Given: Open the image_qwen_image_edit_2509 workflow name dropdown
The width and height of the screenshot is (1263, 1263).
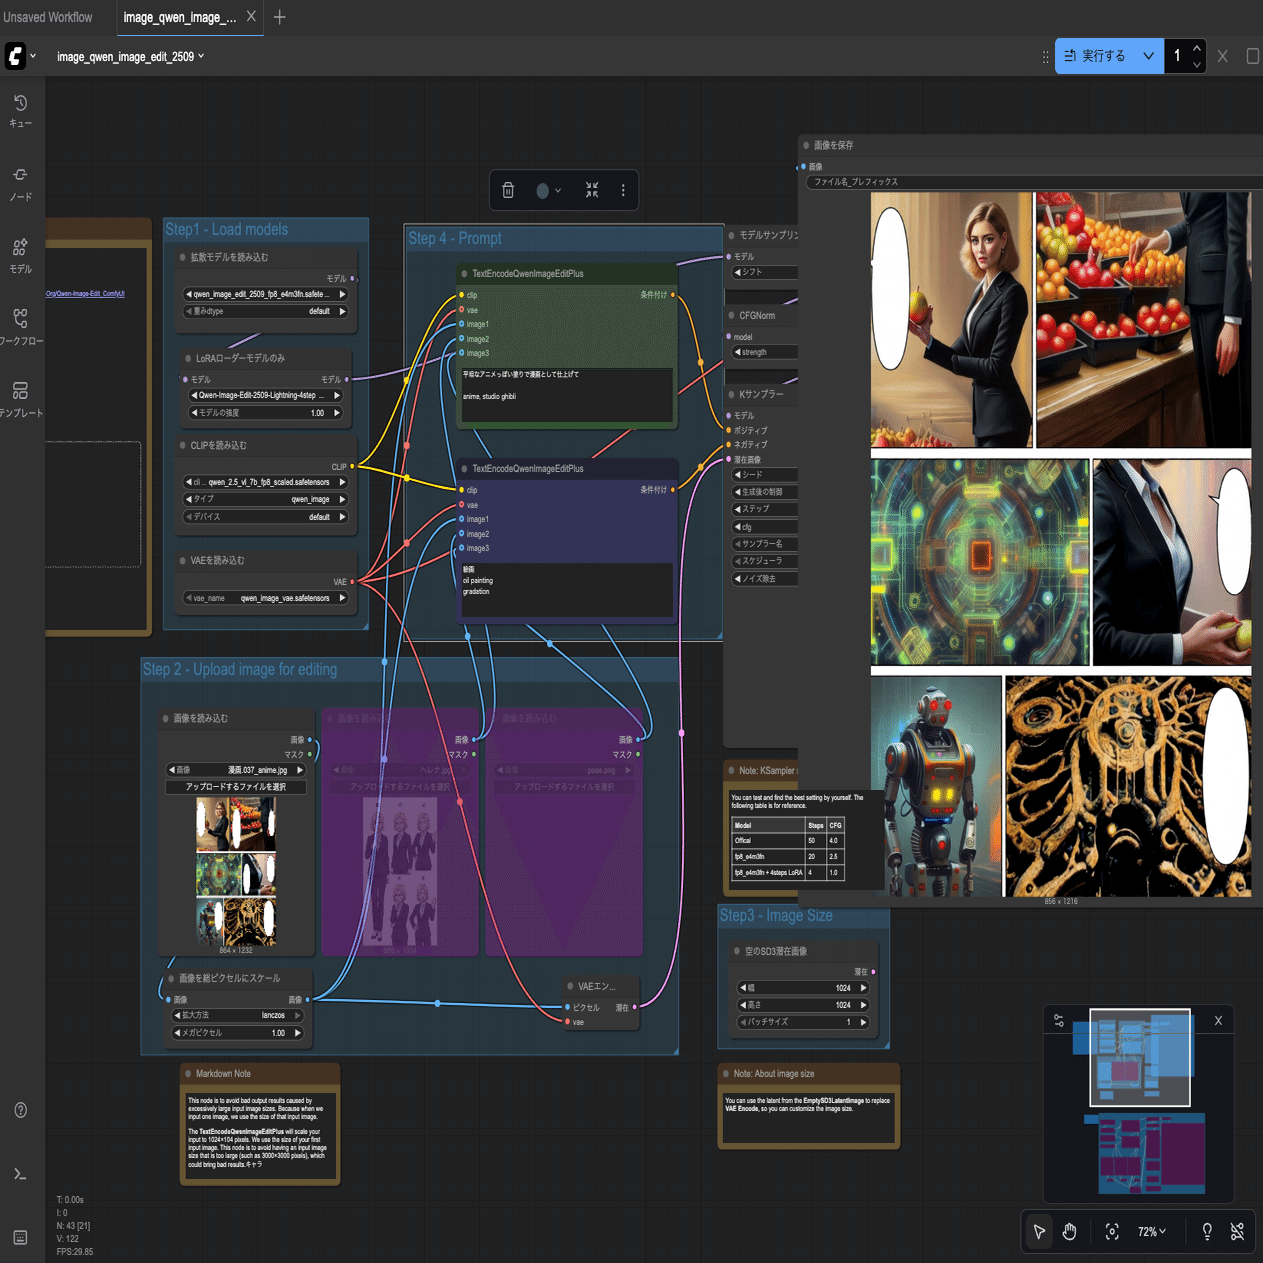Looking at the screenshot, I should click(130, 57).
